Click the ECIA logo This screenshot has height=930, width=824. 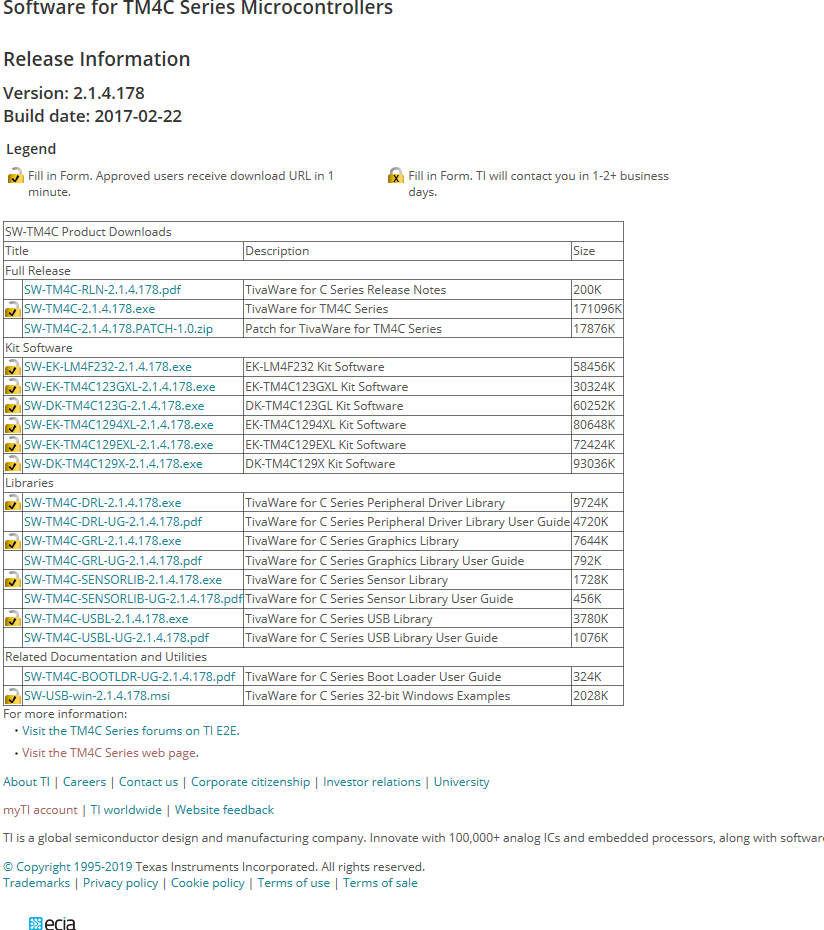[52, 923]
